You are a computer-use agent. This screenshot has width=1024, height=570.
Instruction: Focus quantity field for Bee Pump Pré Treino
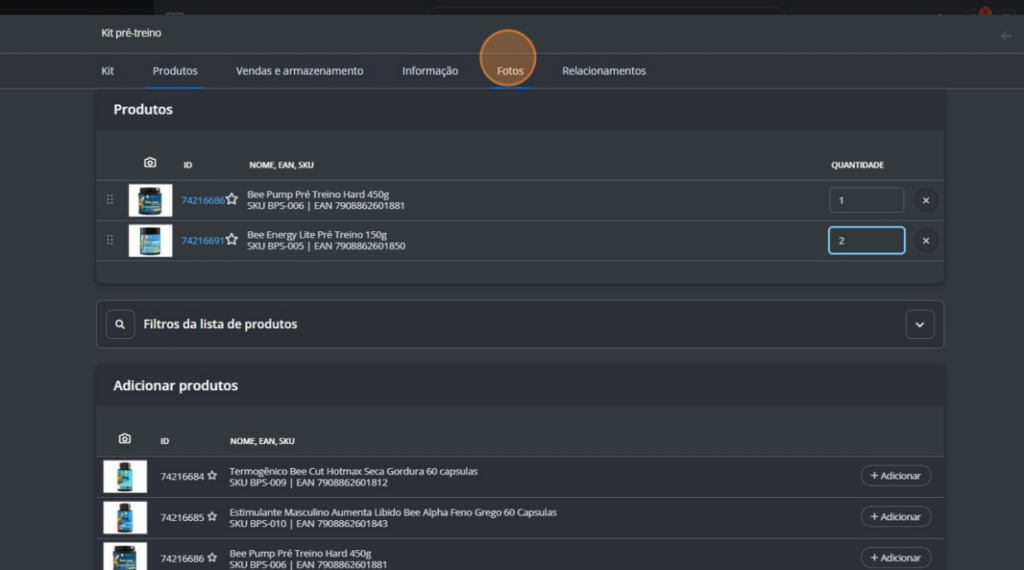866,200
